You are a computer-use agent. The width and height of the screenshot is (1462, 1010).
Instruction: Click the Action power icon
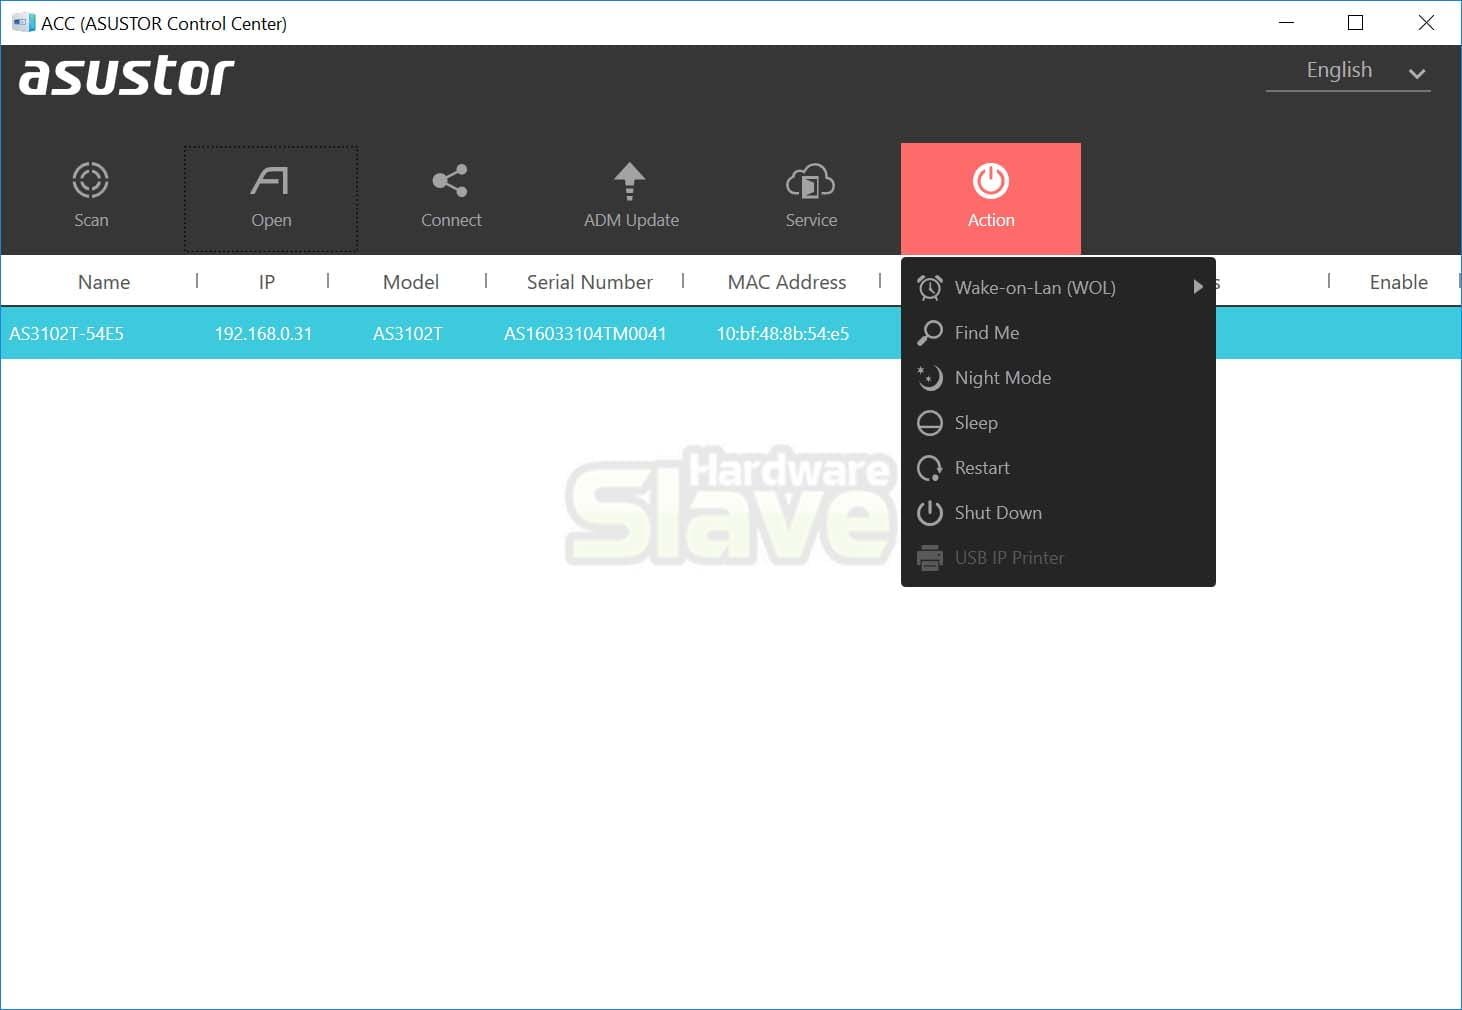(991, 181)
